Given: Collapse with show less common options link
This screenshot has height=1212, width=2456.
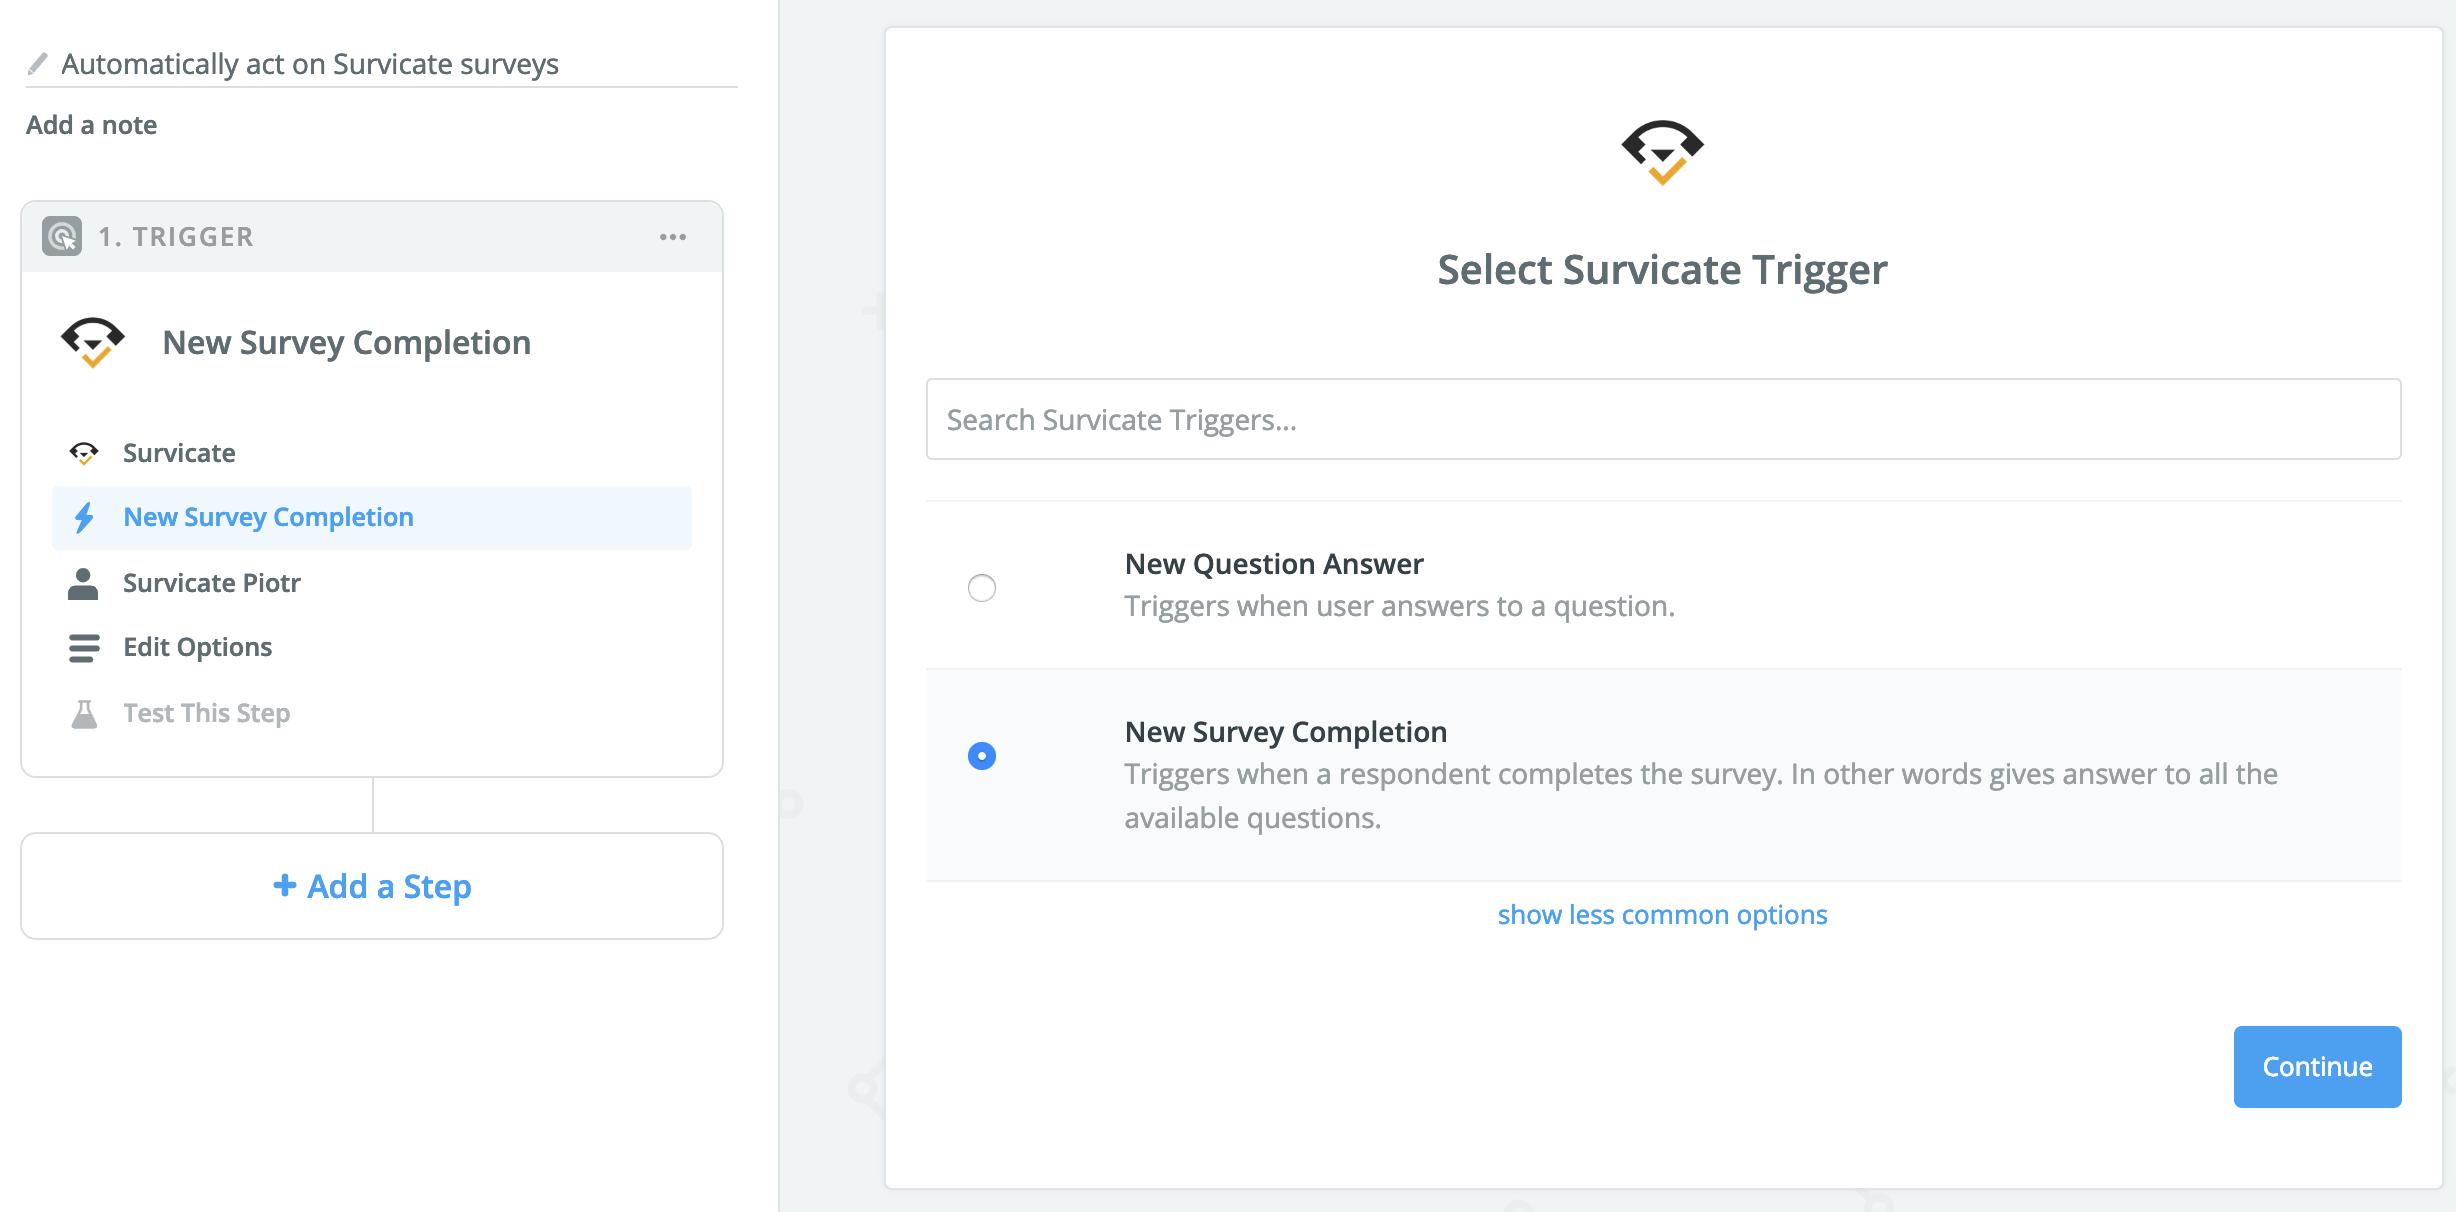Looking at the screenshot, I should (x=1662, y=914).
